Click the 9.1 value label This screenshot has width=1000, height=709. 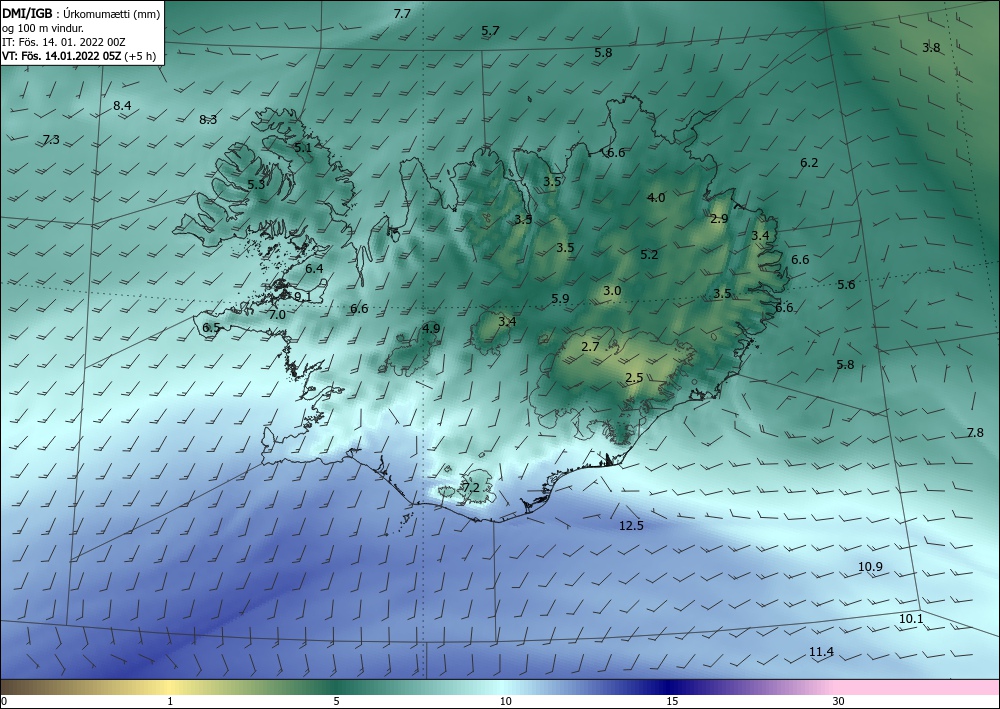303,296
